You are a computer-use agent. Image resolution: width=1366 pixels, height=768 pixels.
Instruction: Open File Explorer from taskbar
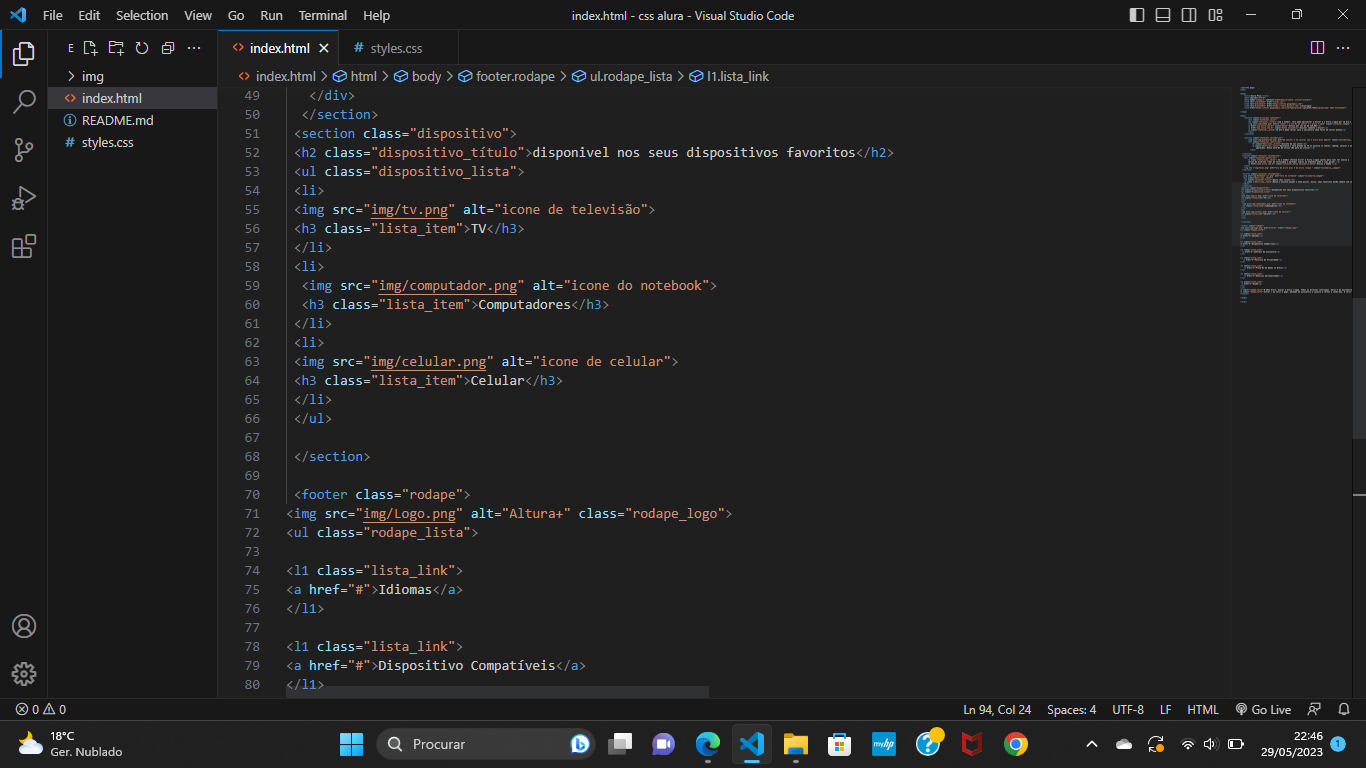[795, 744]
